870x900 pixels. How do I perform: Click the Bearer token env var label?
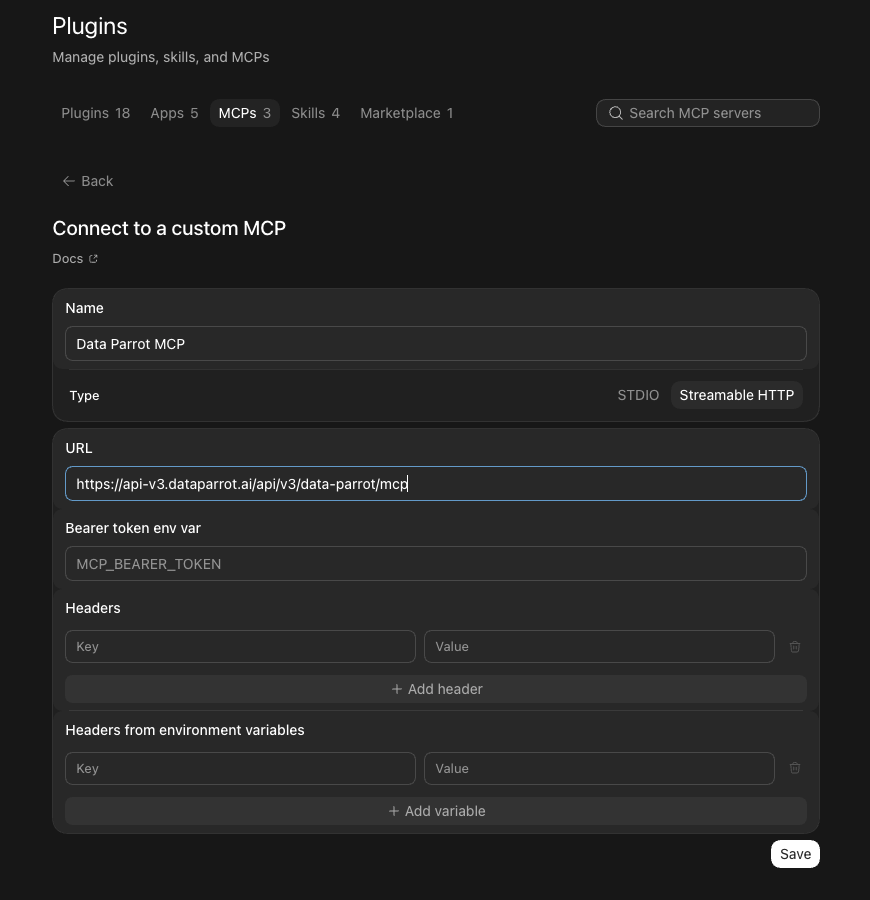click(133, 528)
